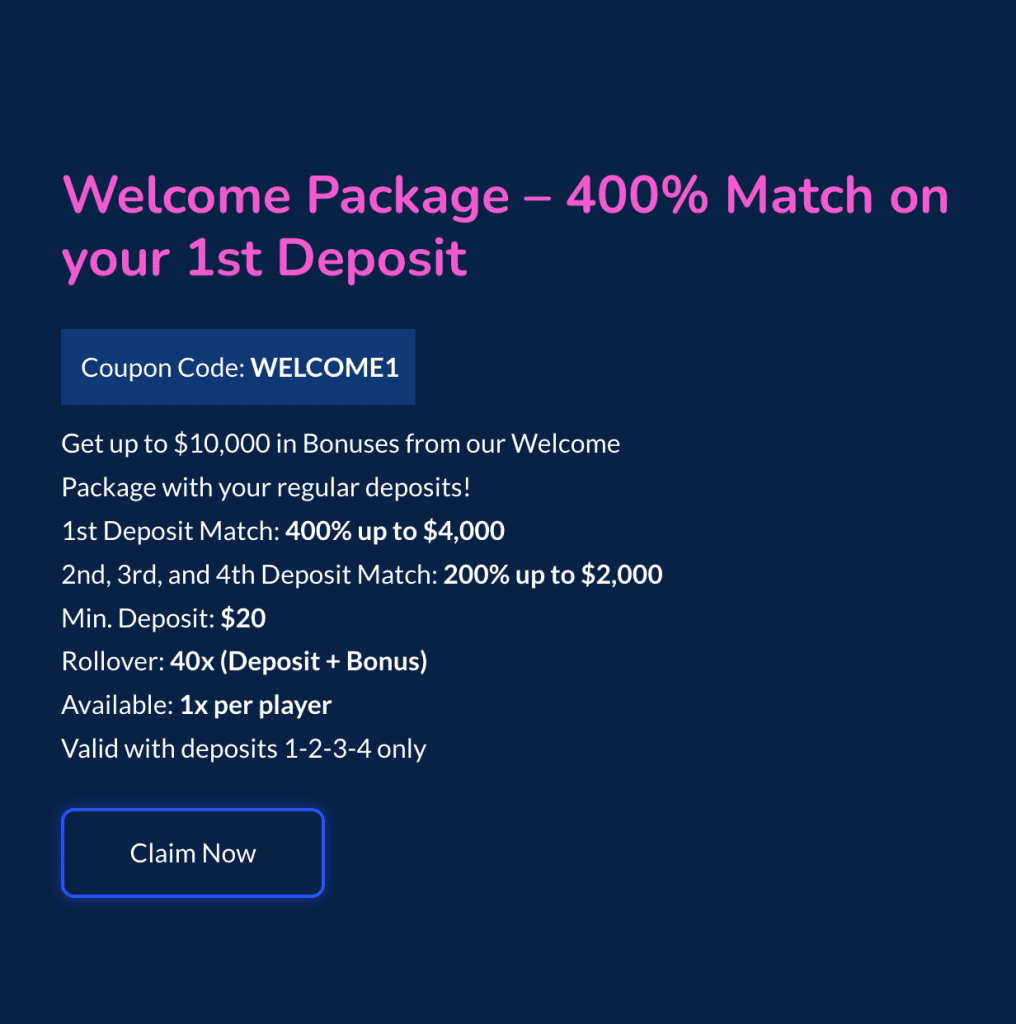Click the Claim Now button
Screen dimensions: 1016x1024
click(x=192, y=853)
